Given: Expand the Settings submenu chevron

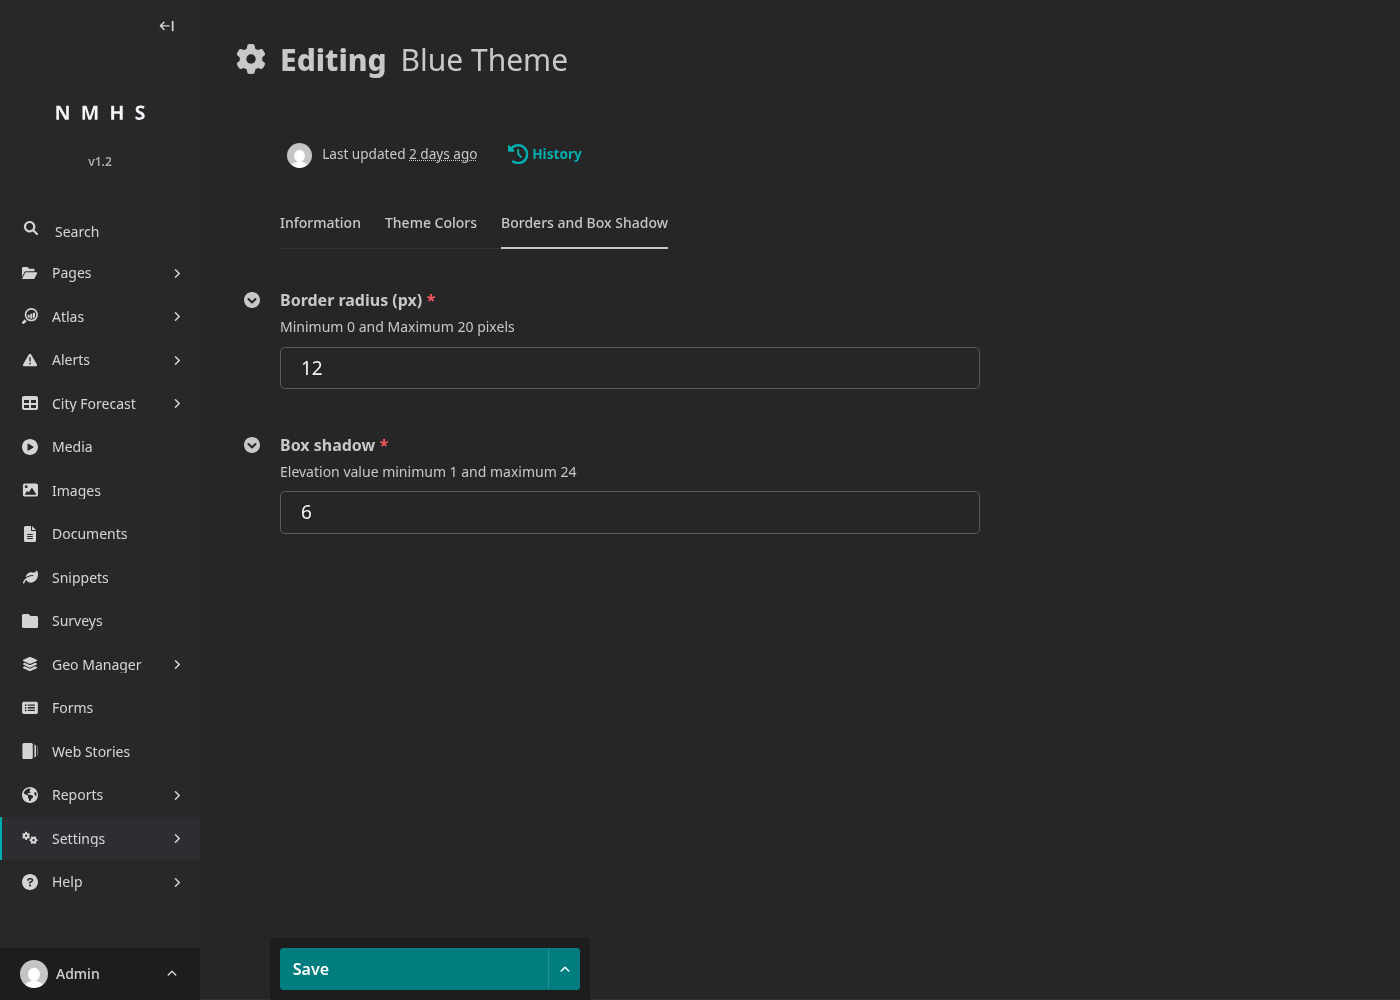Looking at the screenshot, I should (177, 838).
